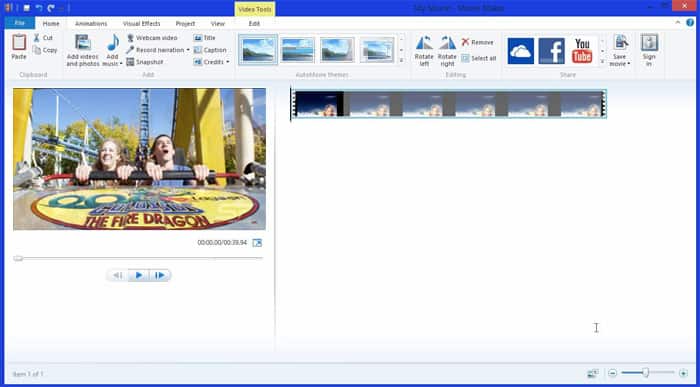Select the fourth AutoMovie theme thumbnail
The image size is (700, 387).
click(377, 50)
